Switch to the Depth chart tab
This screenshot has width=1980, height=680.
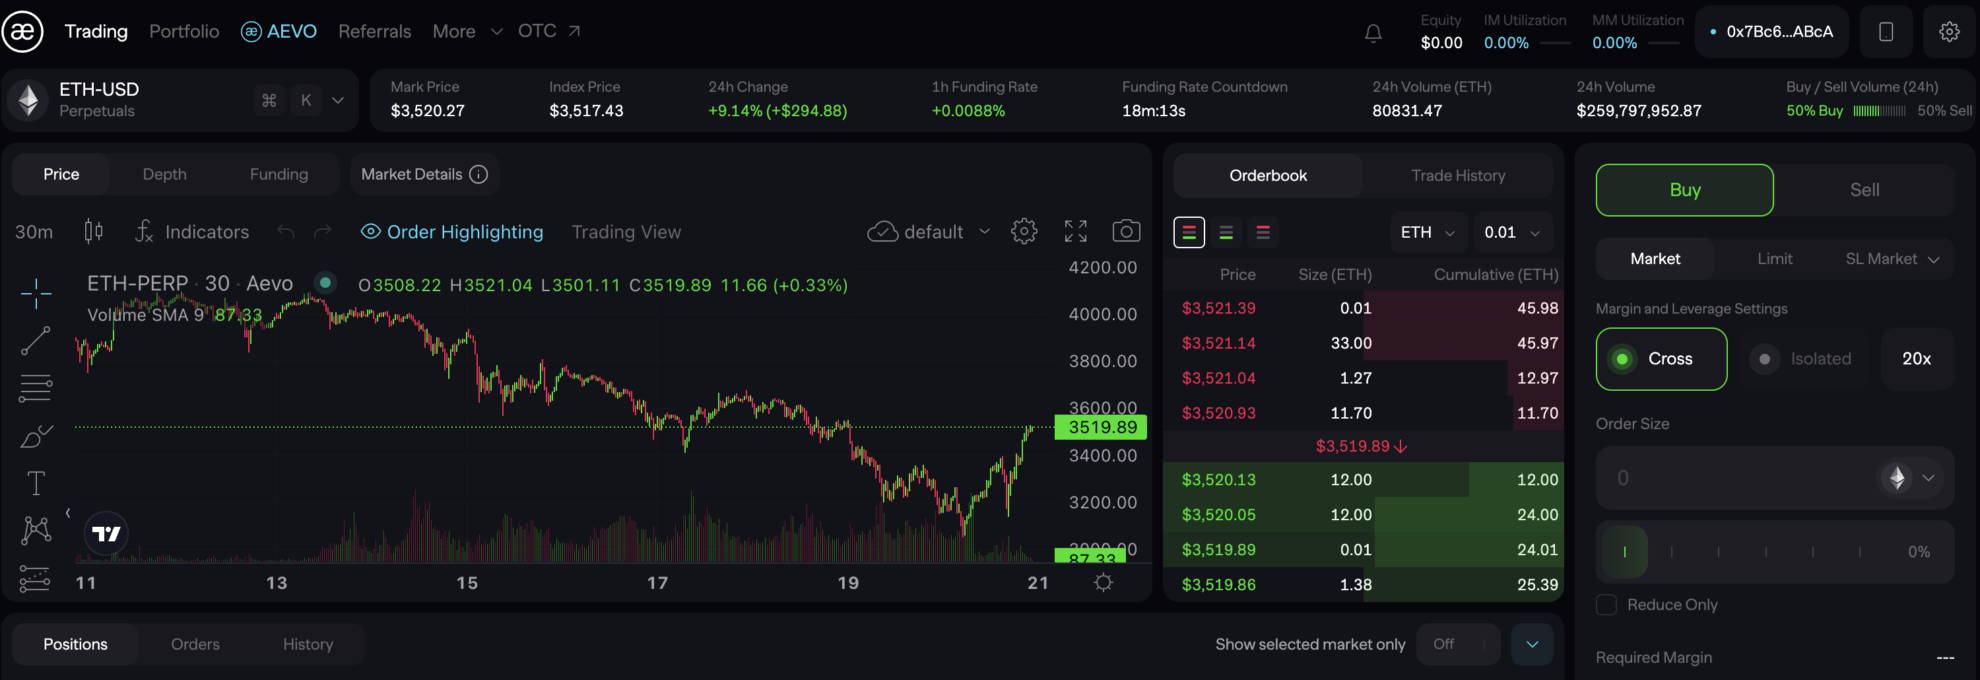(x=164, y=174)
